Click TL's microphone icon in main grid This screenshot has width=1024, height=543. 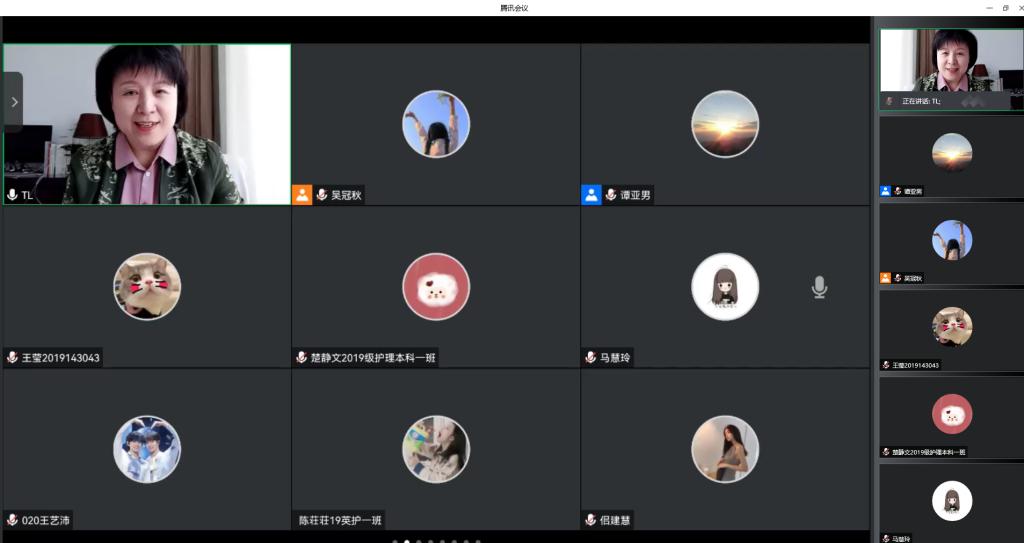12,195
